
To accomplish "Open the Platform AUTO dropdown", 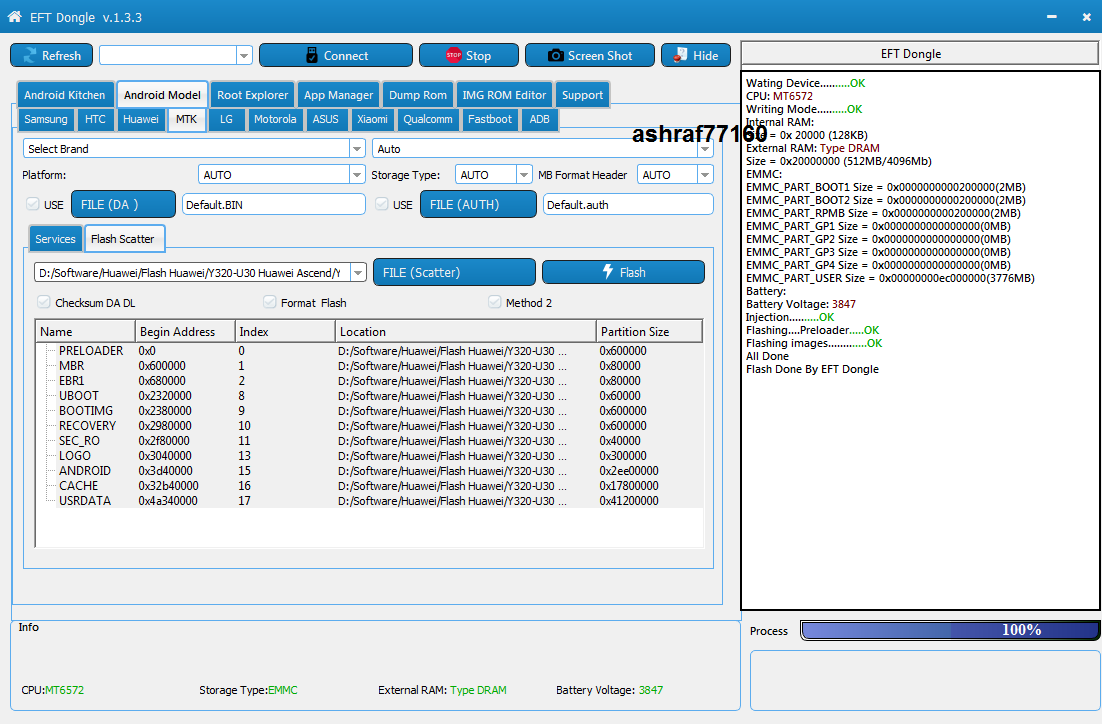I will (357, 174).
